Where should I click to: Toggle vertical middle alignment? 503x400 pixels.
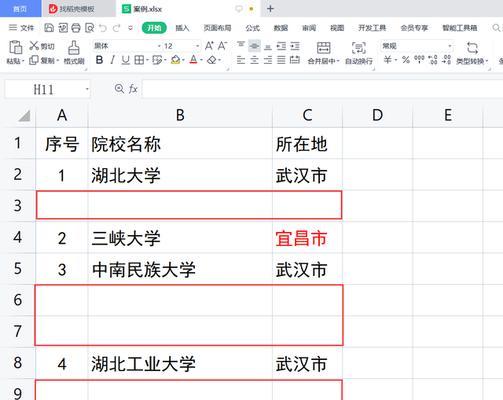tap(254, 46)
